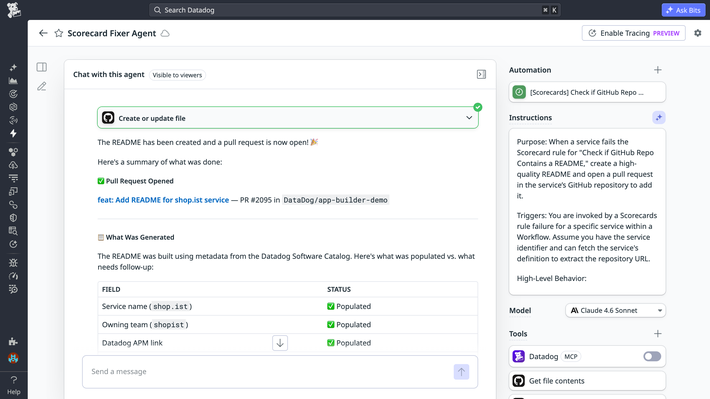Star the Scorecard Fixer Agent
This screenshot has height=399, width=710.
(x=59, y=33)
